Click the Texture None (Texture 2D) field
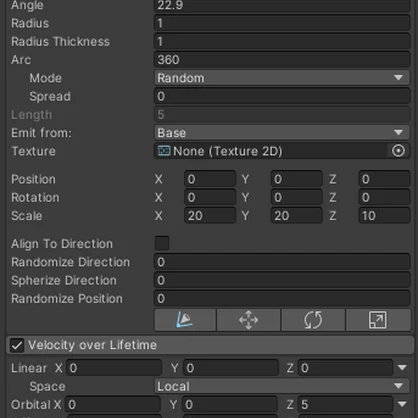 (282, 151)
